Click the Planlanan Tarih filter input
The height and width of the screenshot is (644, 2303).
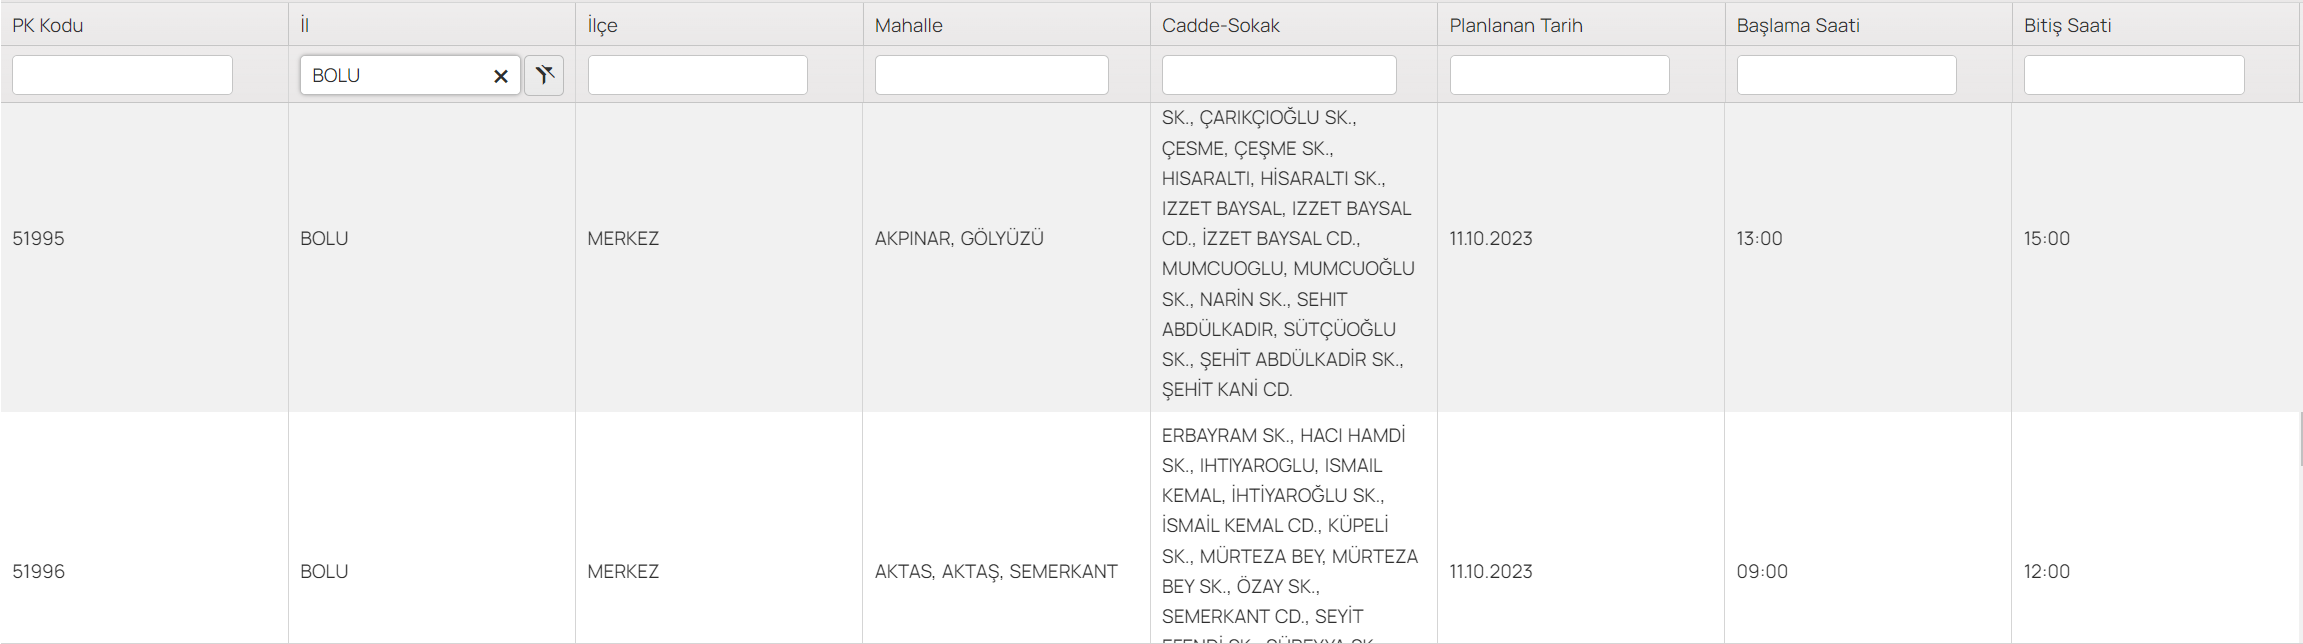(x=1559, y=75)
